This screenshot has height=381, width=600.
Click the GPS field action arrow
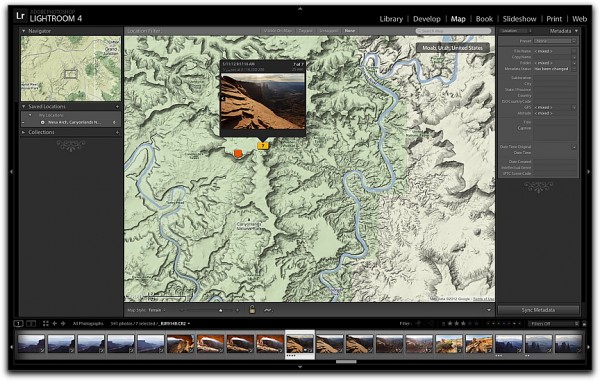tap(574, 107)
